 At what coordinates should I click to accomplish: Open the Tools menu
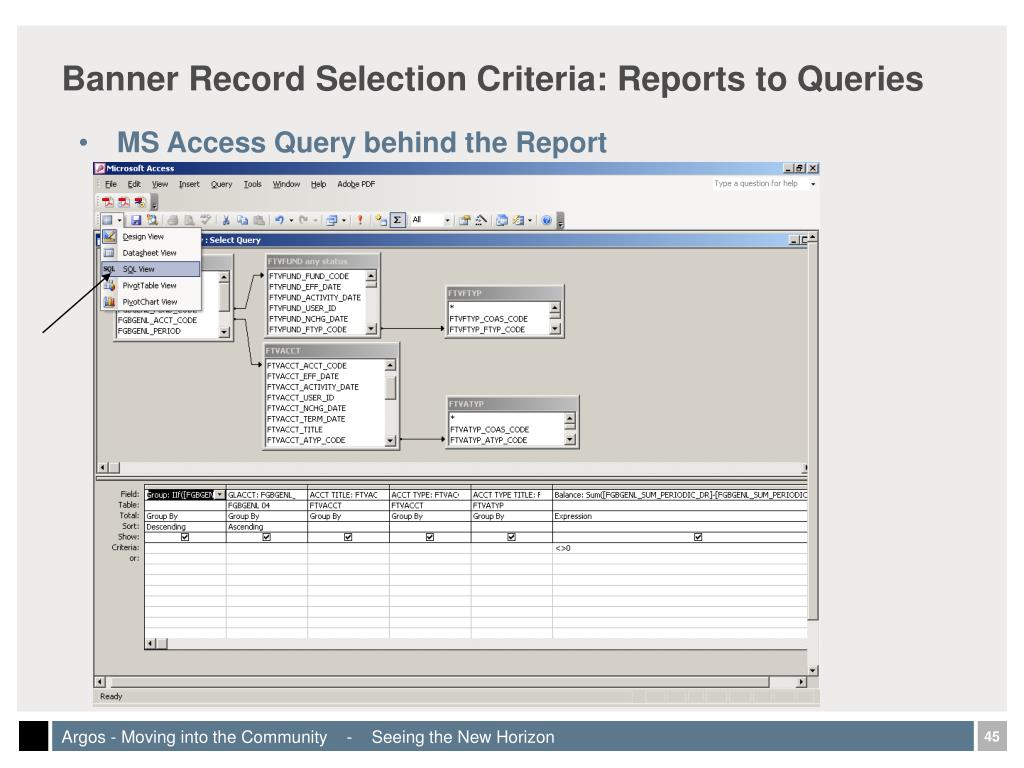tap(253, 184)
